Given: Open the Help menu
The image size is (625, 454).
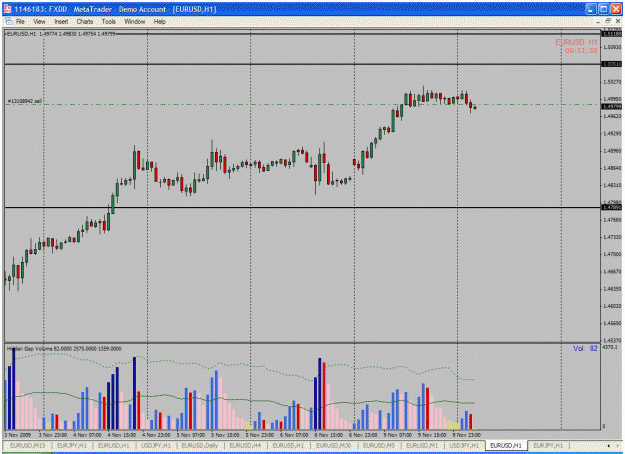Looking at the screenshot, I should coord(159,22).
